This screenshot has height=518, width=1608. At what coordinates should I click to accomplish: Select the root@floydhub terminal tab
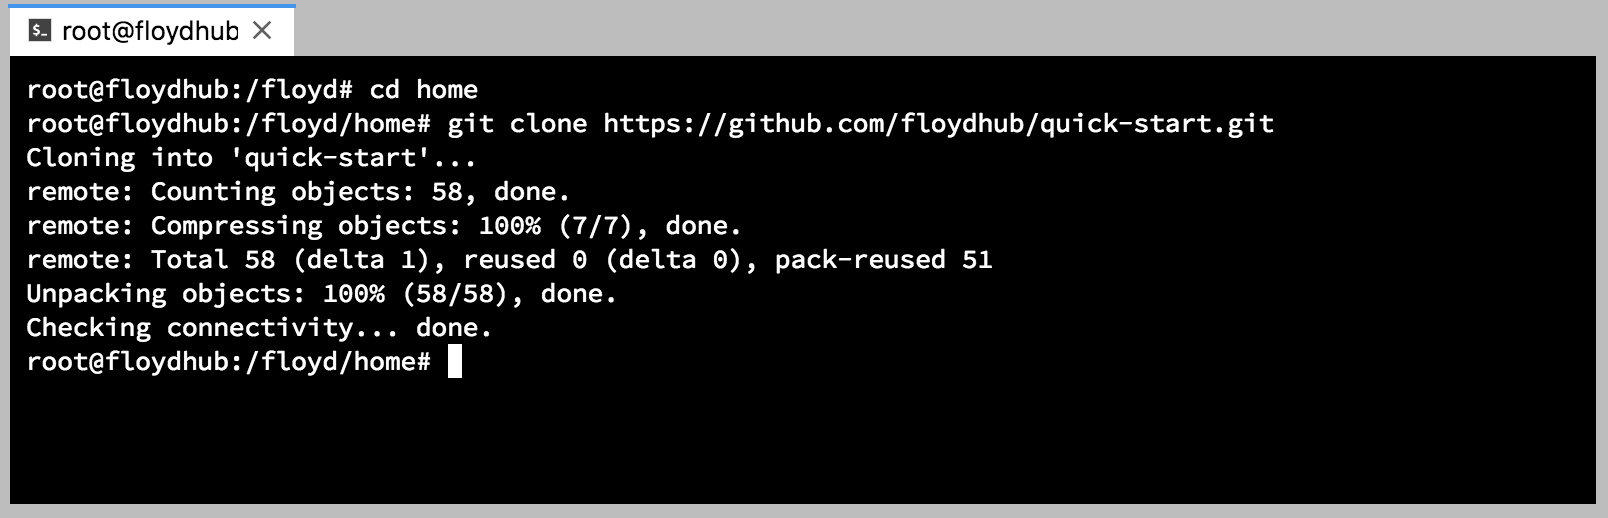click(x=149, y=31)
